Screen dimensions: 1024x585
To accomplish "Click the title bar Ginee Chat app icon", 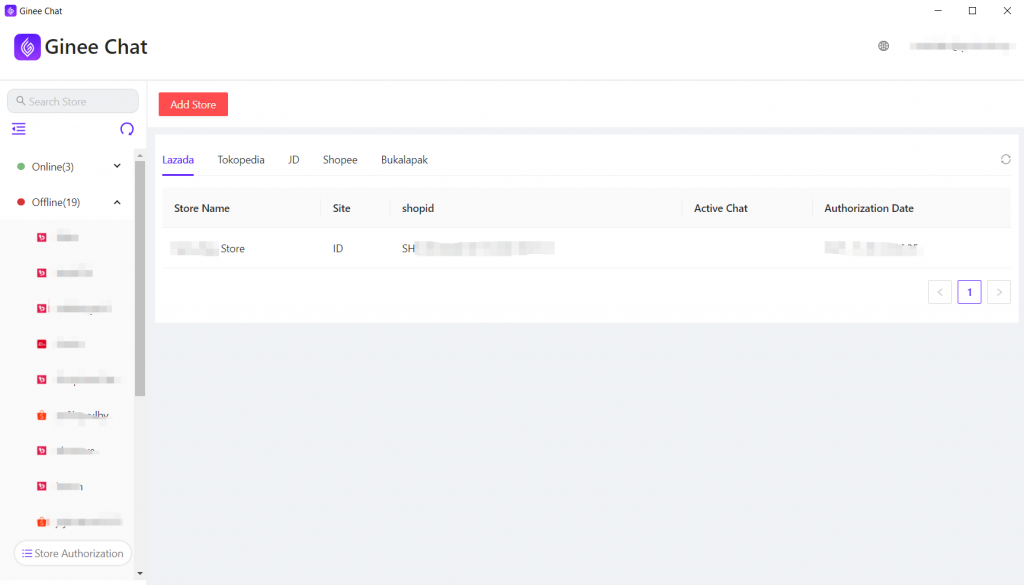I will click(10, 11).
